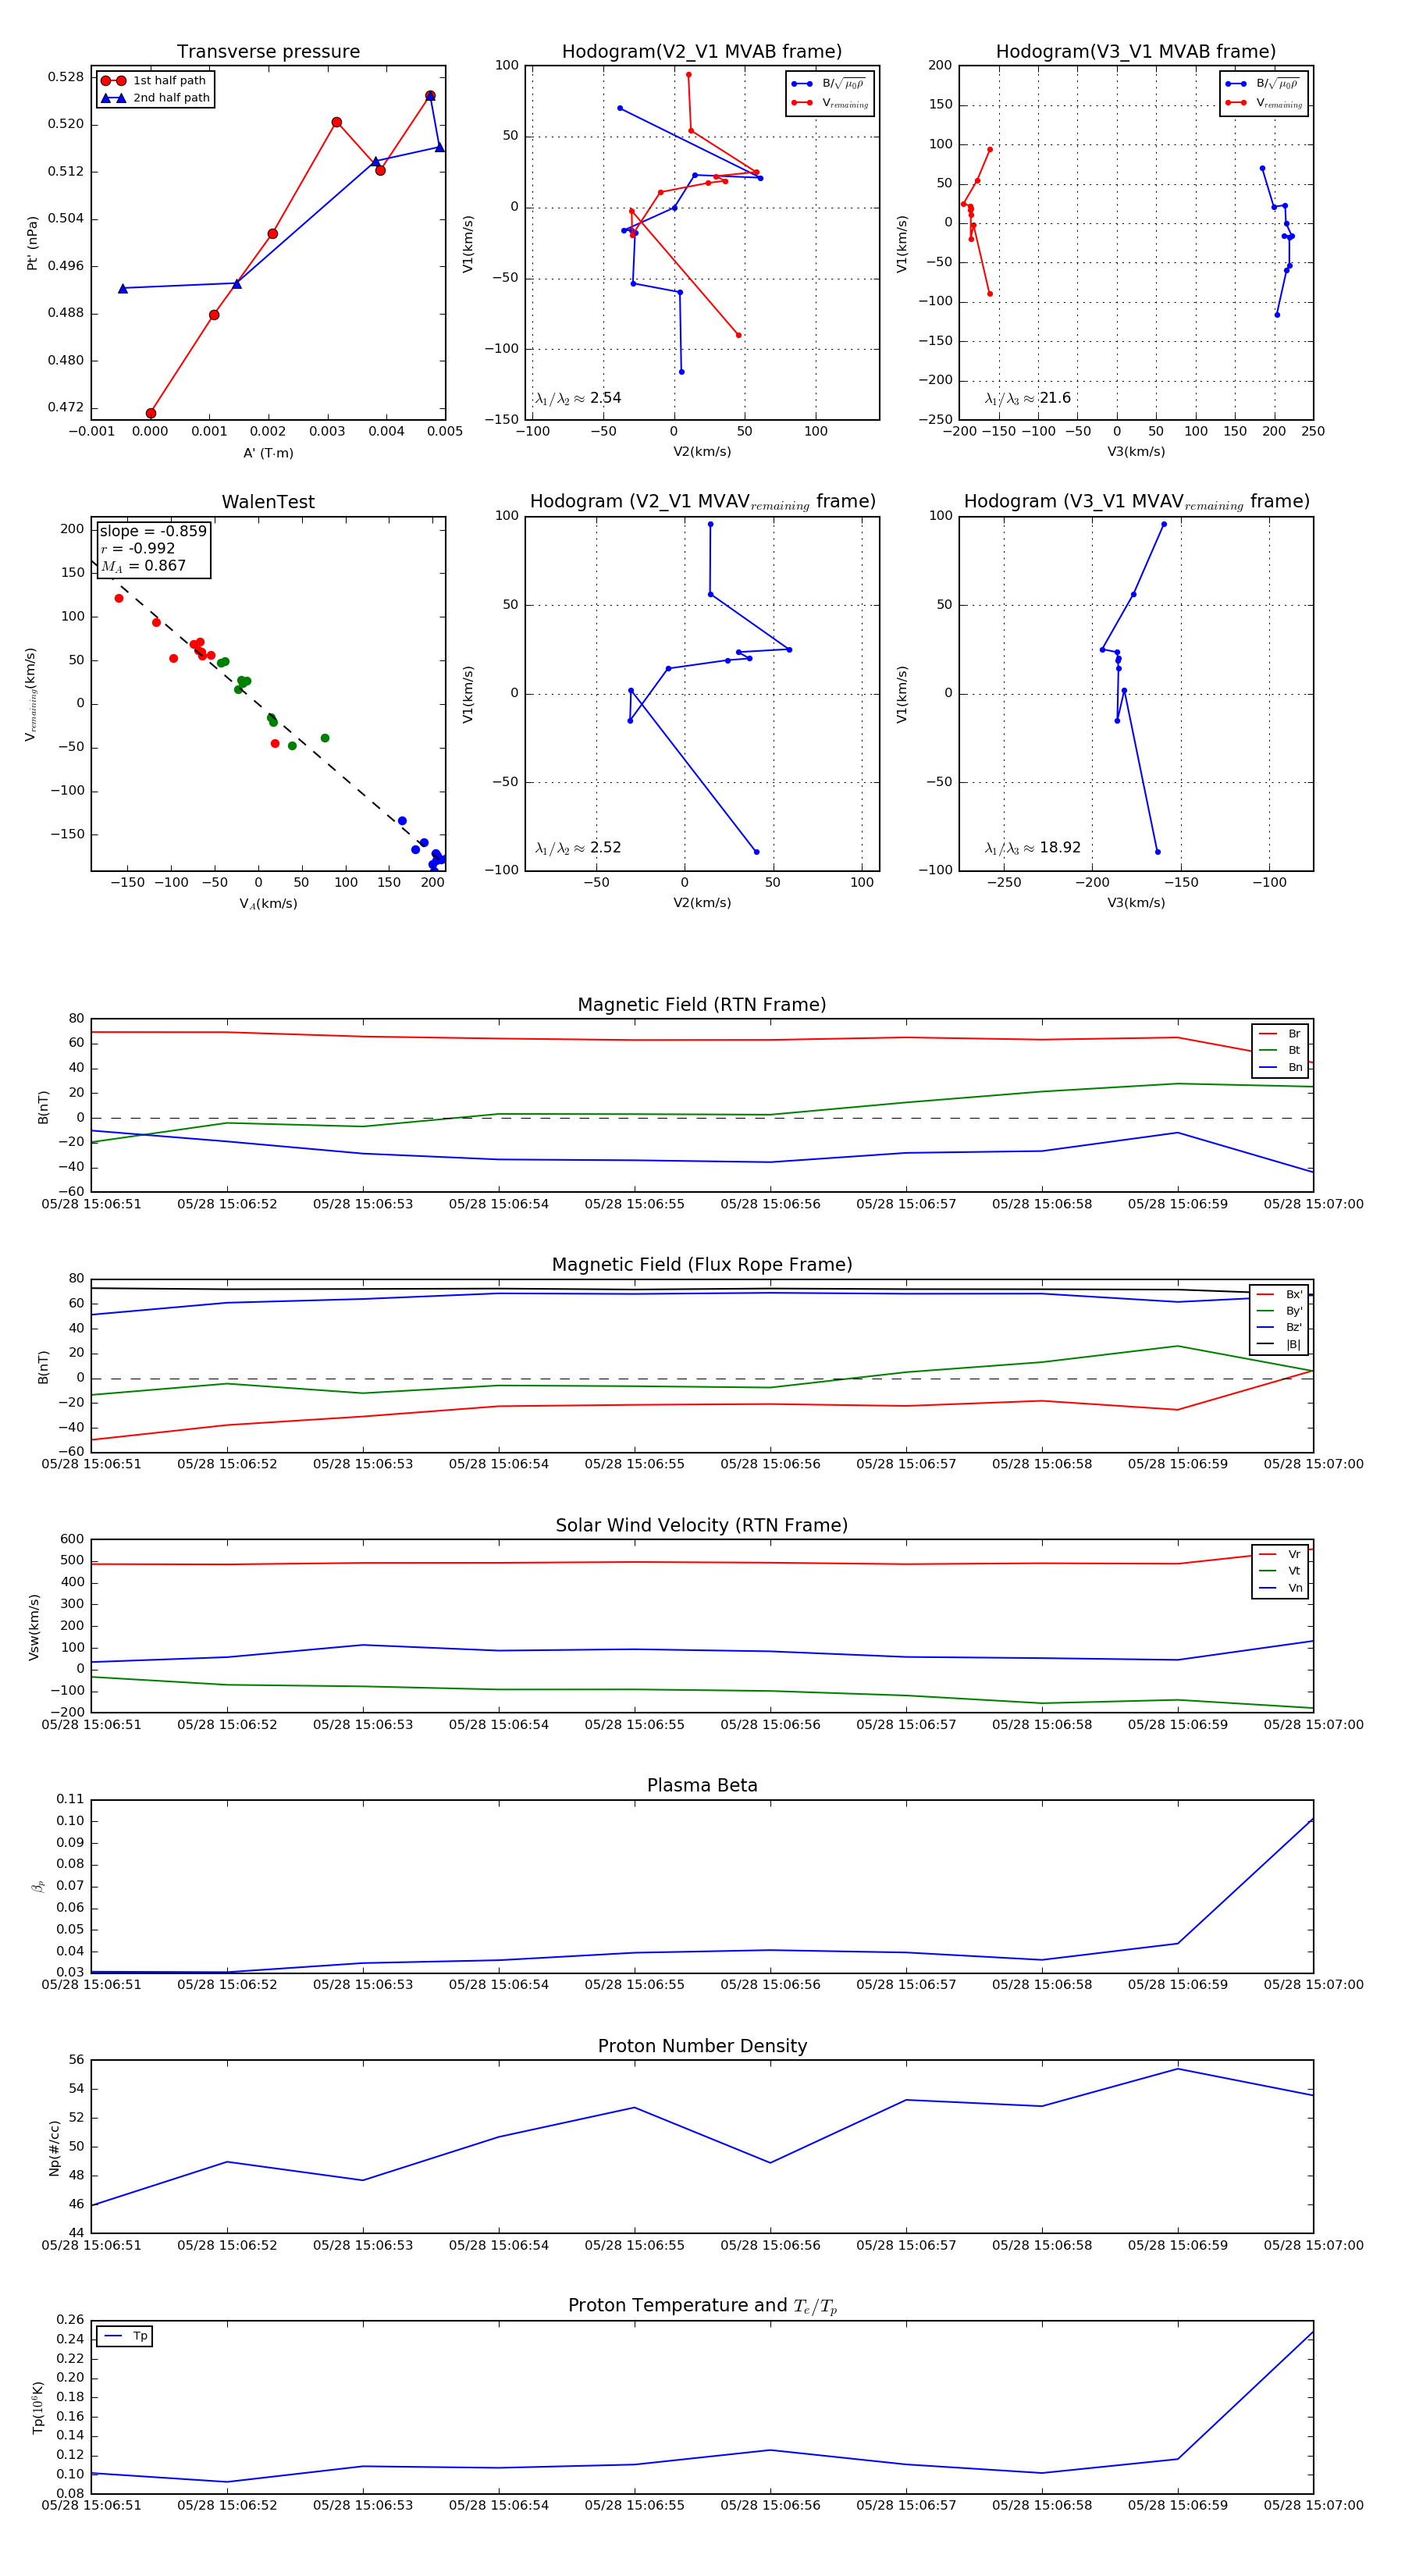Click the '05/28 15:07:00' tick under Proton Number Density
Screen dimensions: 1405x2576
1313,2245
